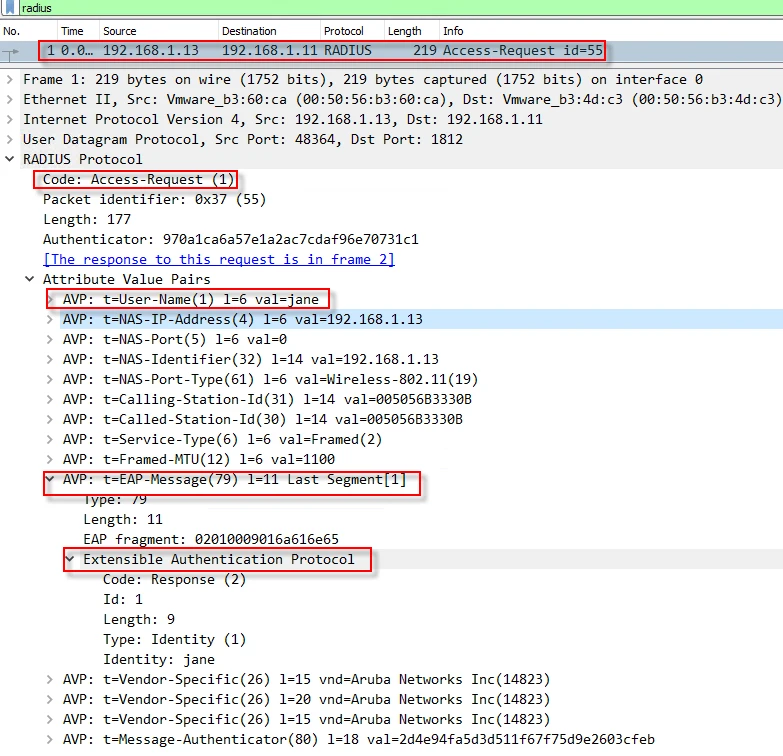Image resolution: width=783 pixels, height=756 pixels.
Task: Collapse the Attribute Value Pairs node
Action: click(x=30, y=279)
